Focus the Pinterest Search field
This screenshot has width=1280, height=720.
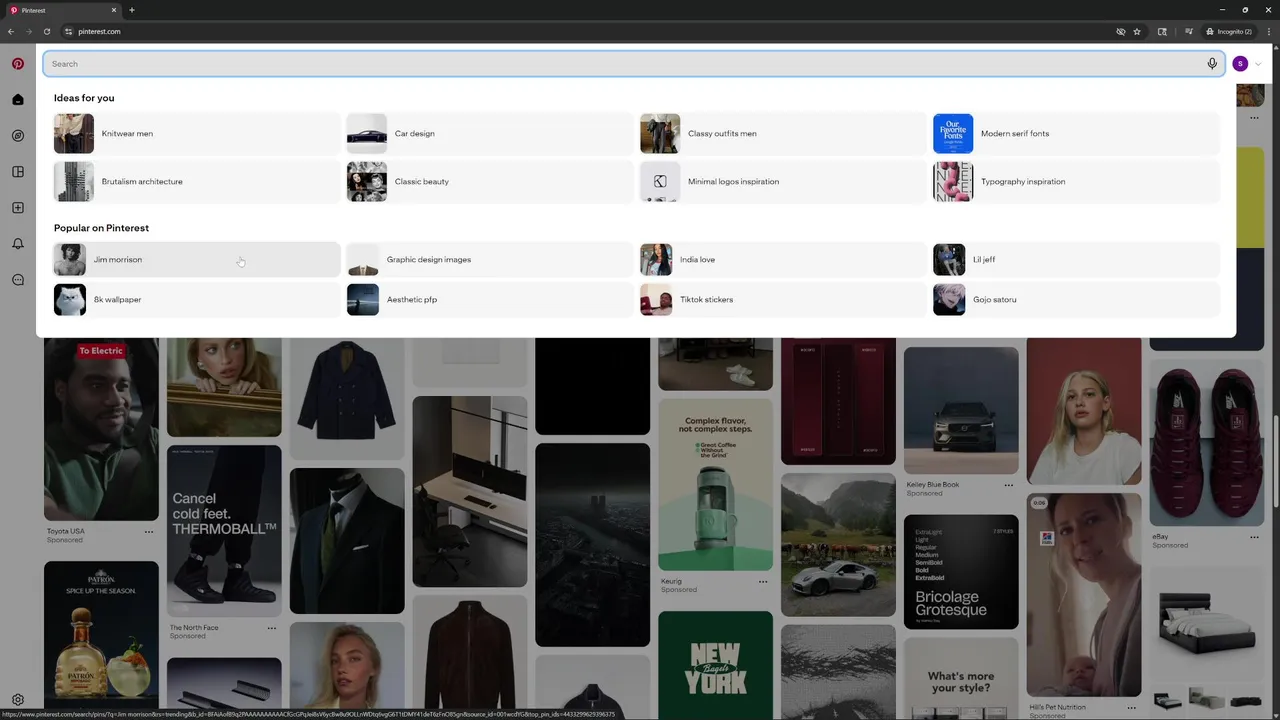tap(634, 64)
